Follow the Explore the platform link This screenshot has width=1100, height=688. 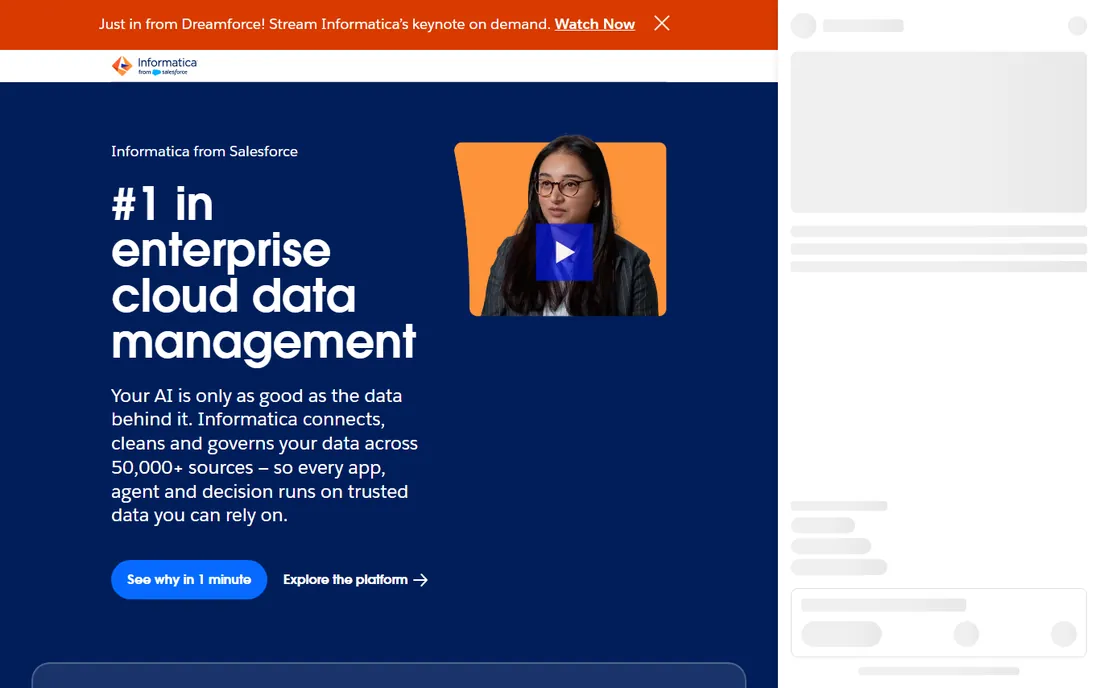(x=355, y=579)
